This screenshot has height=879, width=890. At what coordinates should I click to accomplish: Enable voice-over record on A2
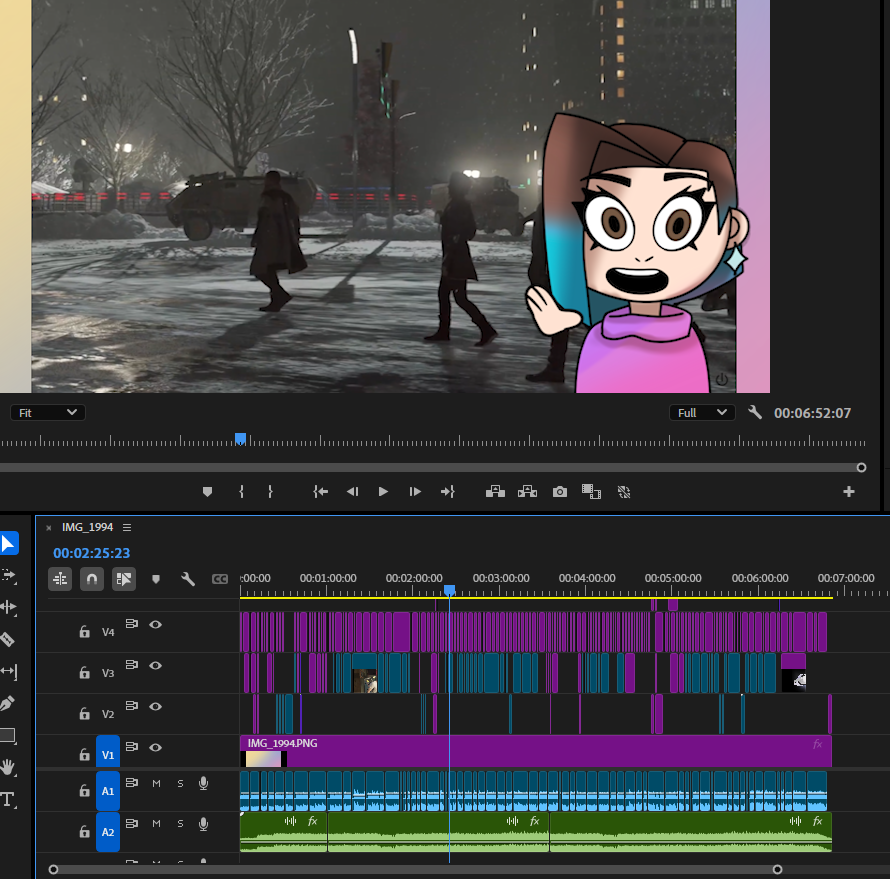coord(203,824)
